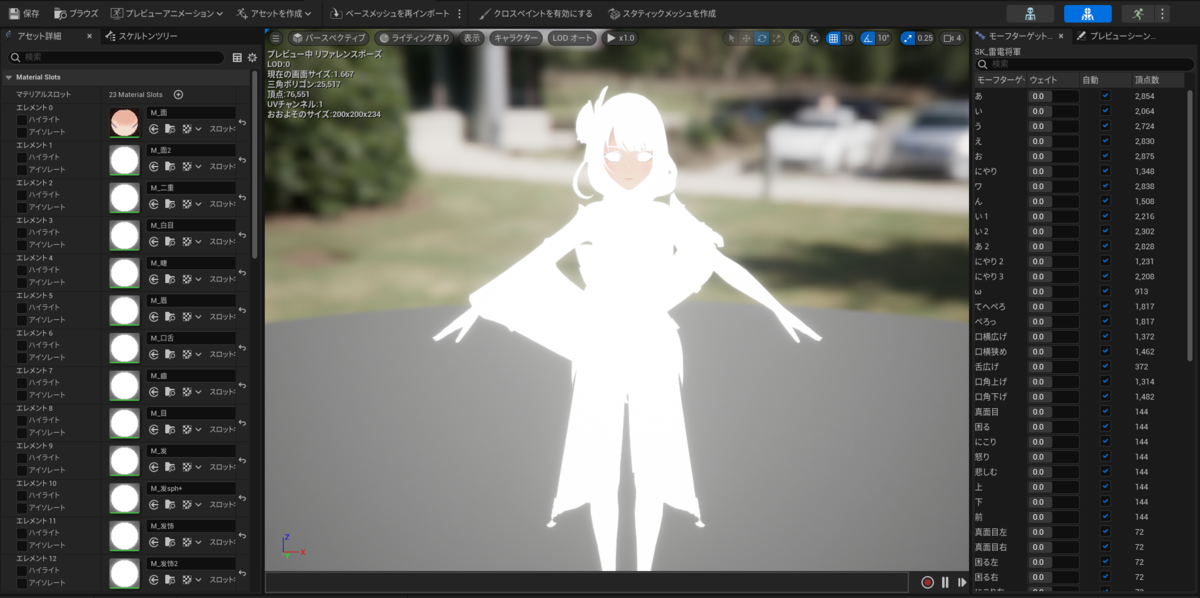1200x598 pixels.
Task: Switch to スケルトンツリー tab
Action: [140, 36]
